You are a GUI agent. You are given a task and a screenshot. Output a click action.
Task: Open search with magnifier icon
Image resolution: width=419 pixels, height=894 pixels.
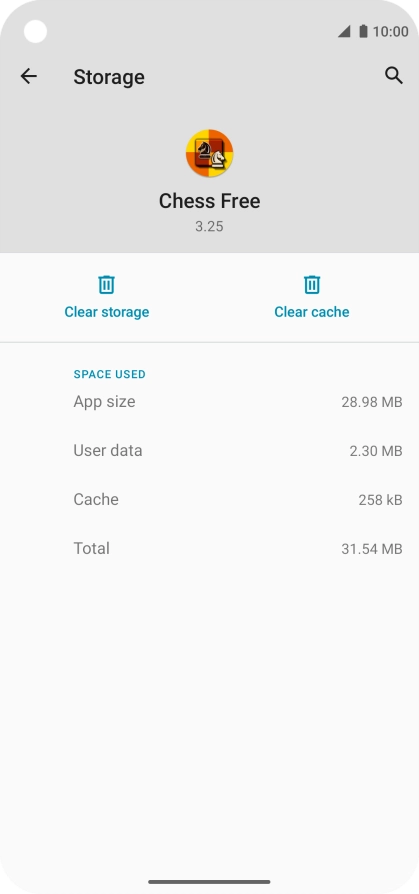[394, 75]
